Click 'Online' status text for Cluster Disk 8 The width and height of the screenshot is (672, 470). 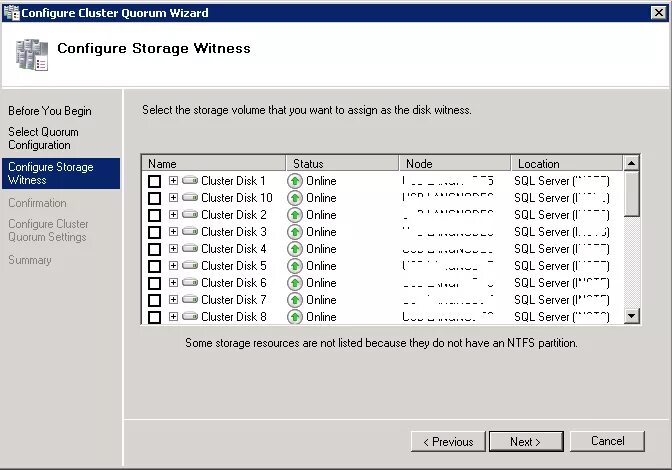(x=321, y=317)
